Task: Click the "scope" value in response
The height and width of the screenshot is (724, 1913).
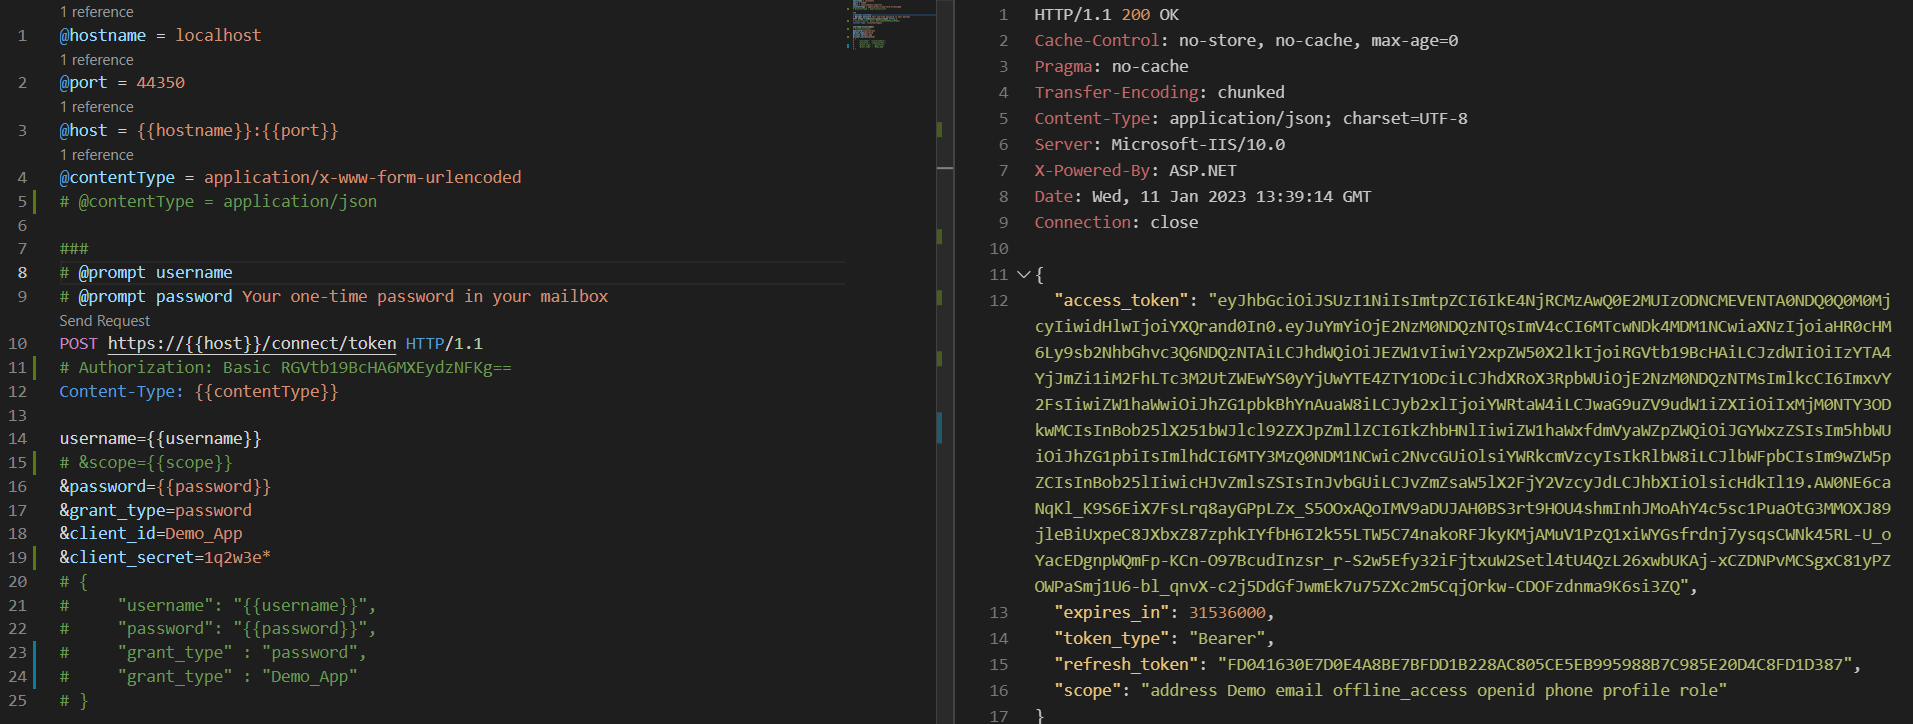Action: (x=1434, y=691)
